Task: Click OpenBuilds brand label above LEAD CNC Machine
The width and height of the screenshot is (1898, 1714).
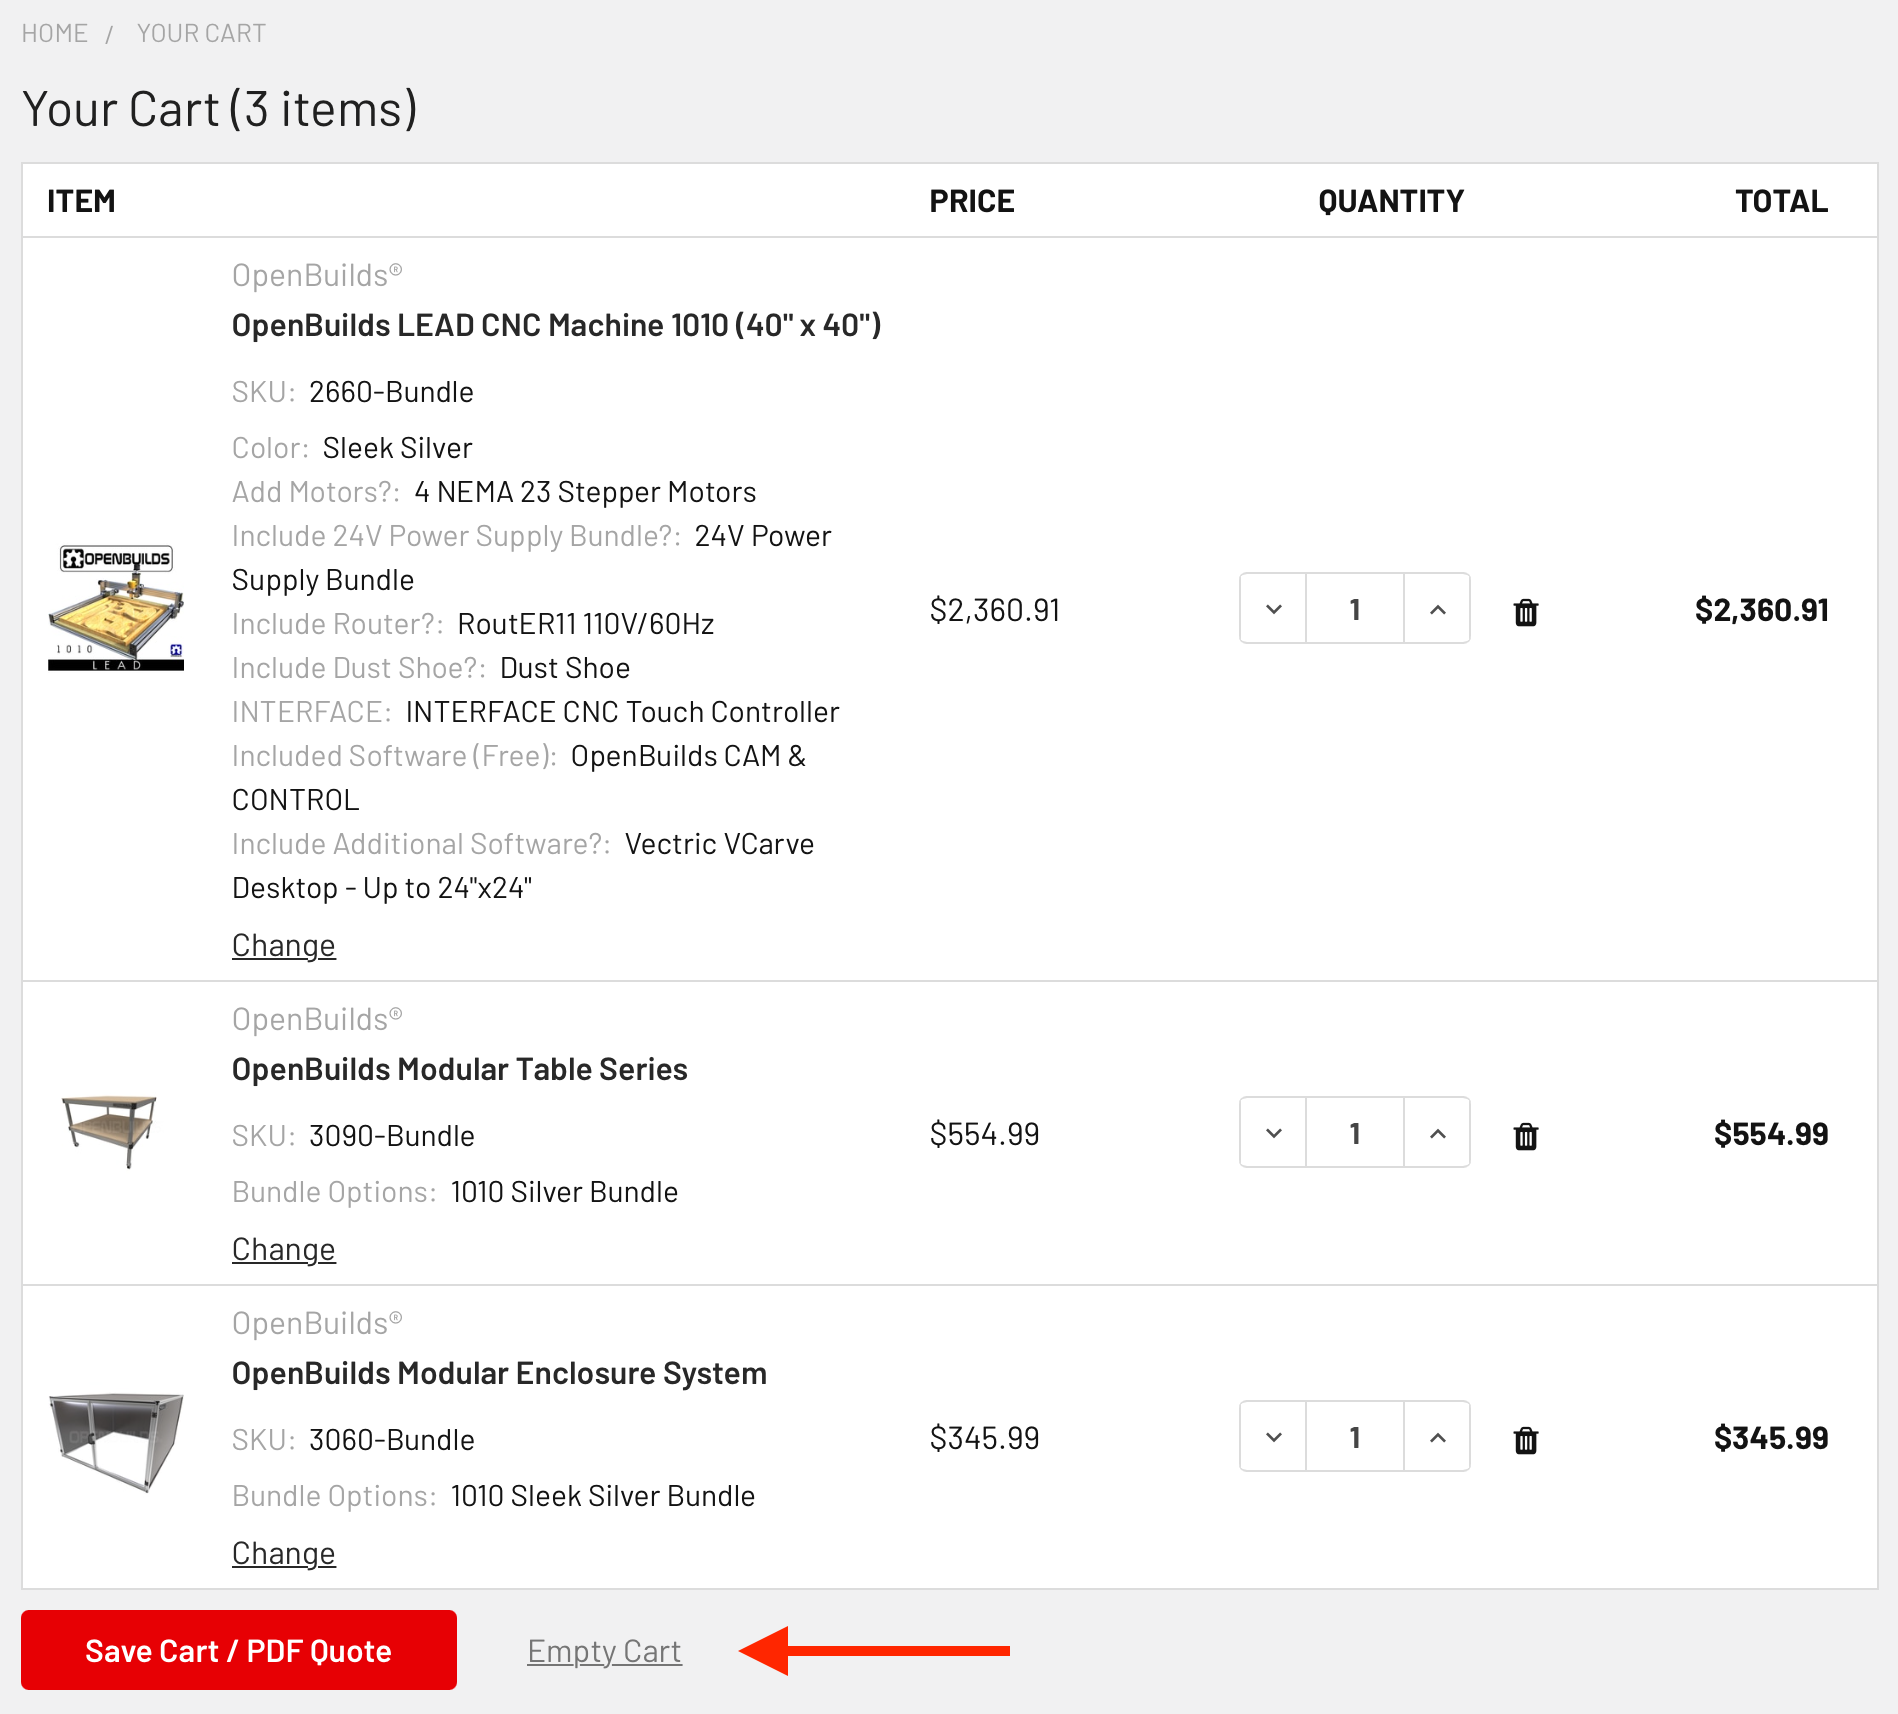Action: click(317, 275)
